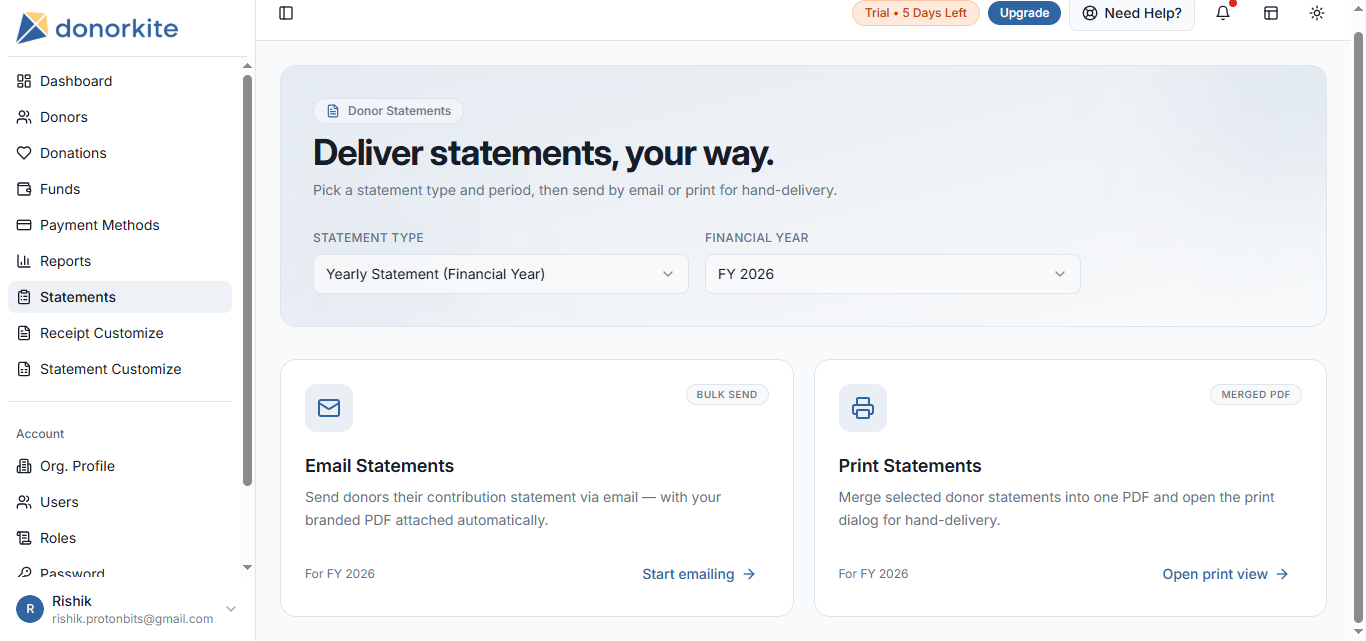
Task: Open Org. Profile settings
Action: [x=120, y=466]
